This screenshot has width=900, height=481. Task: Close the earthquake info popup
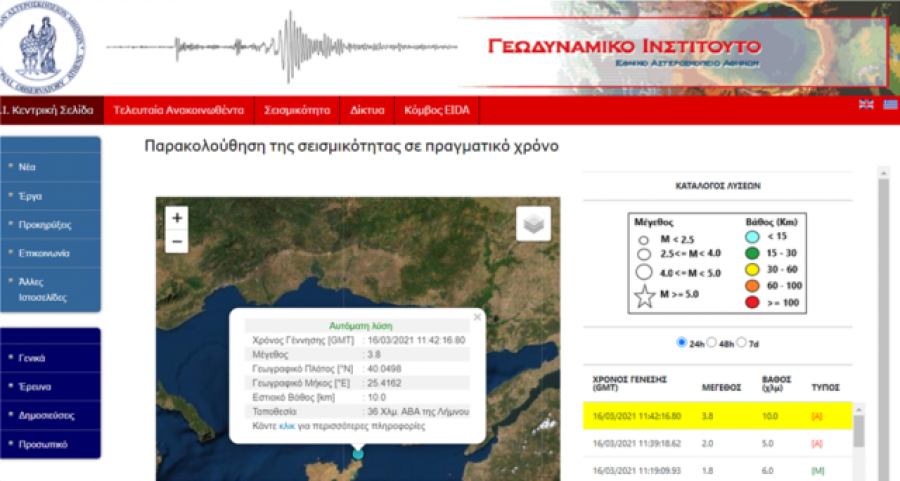[477, 317]
